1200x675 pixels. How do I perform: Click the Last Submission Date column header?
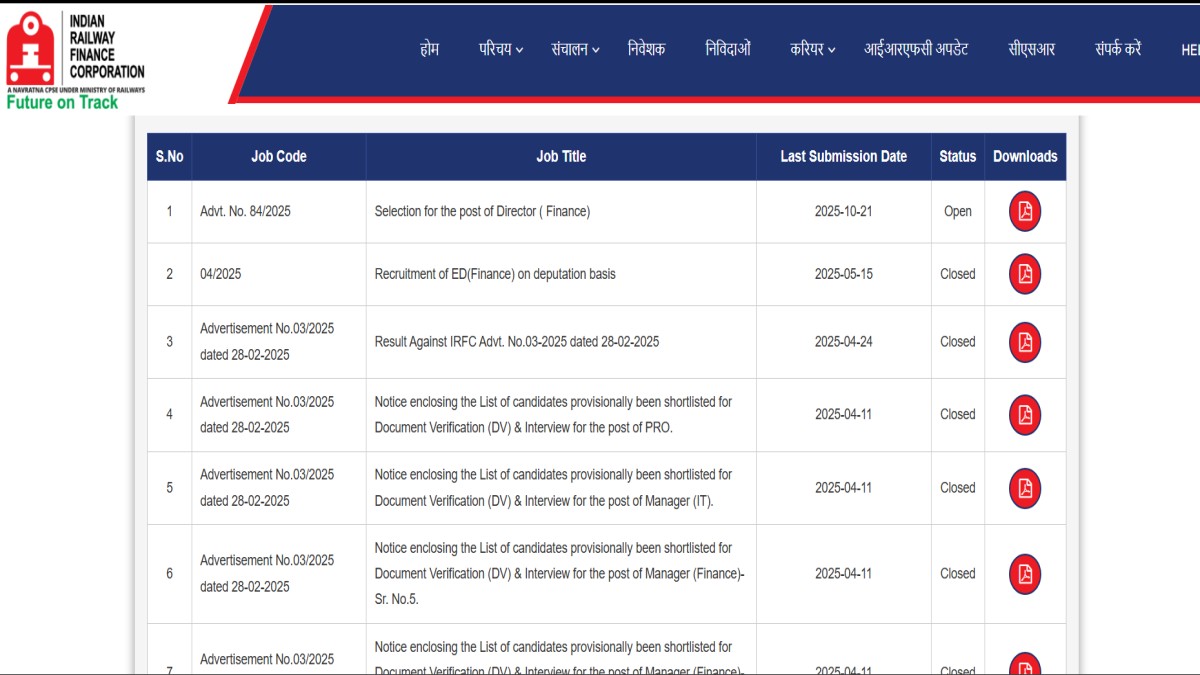(x=843, y=157)
